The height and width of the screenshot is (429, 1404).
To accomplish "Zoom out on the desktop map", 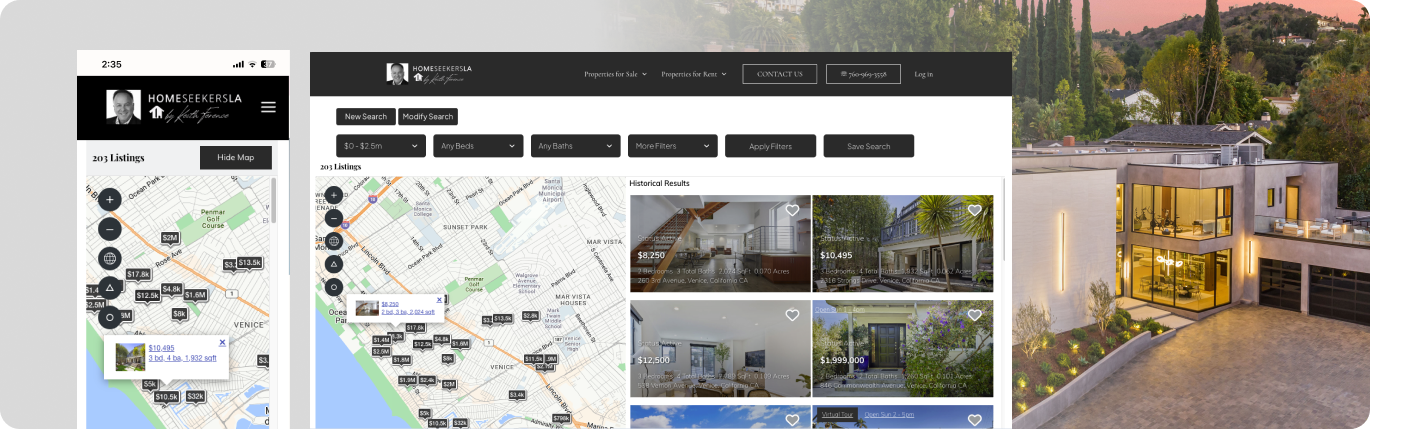I will pos(334,218).
